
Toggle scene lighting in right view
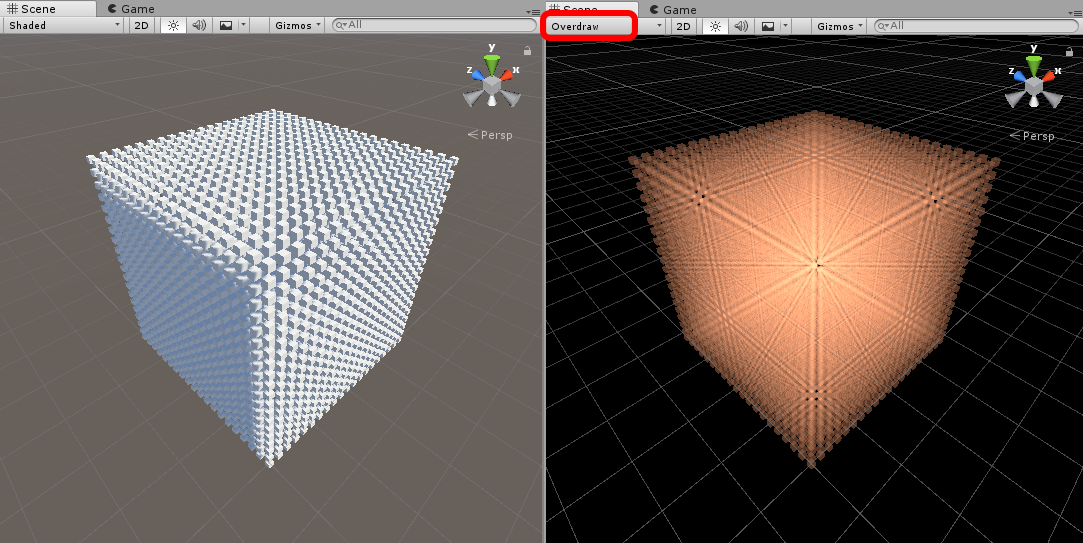(x=716, y=26)
